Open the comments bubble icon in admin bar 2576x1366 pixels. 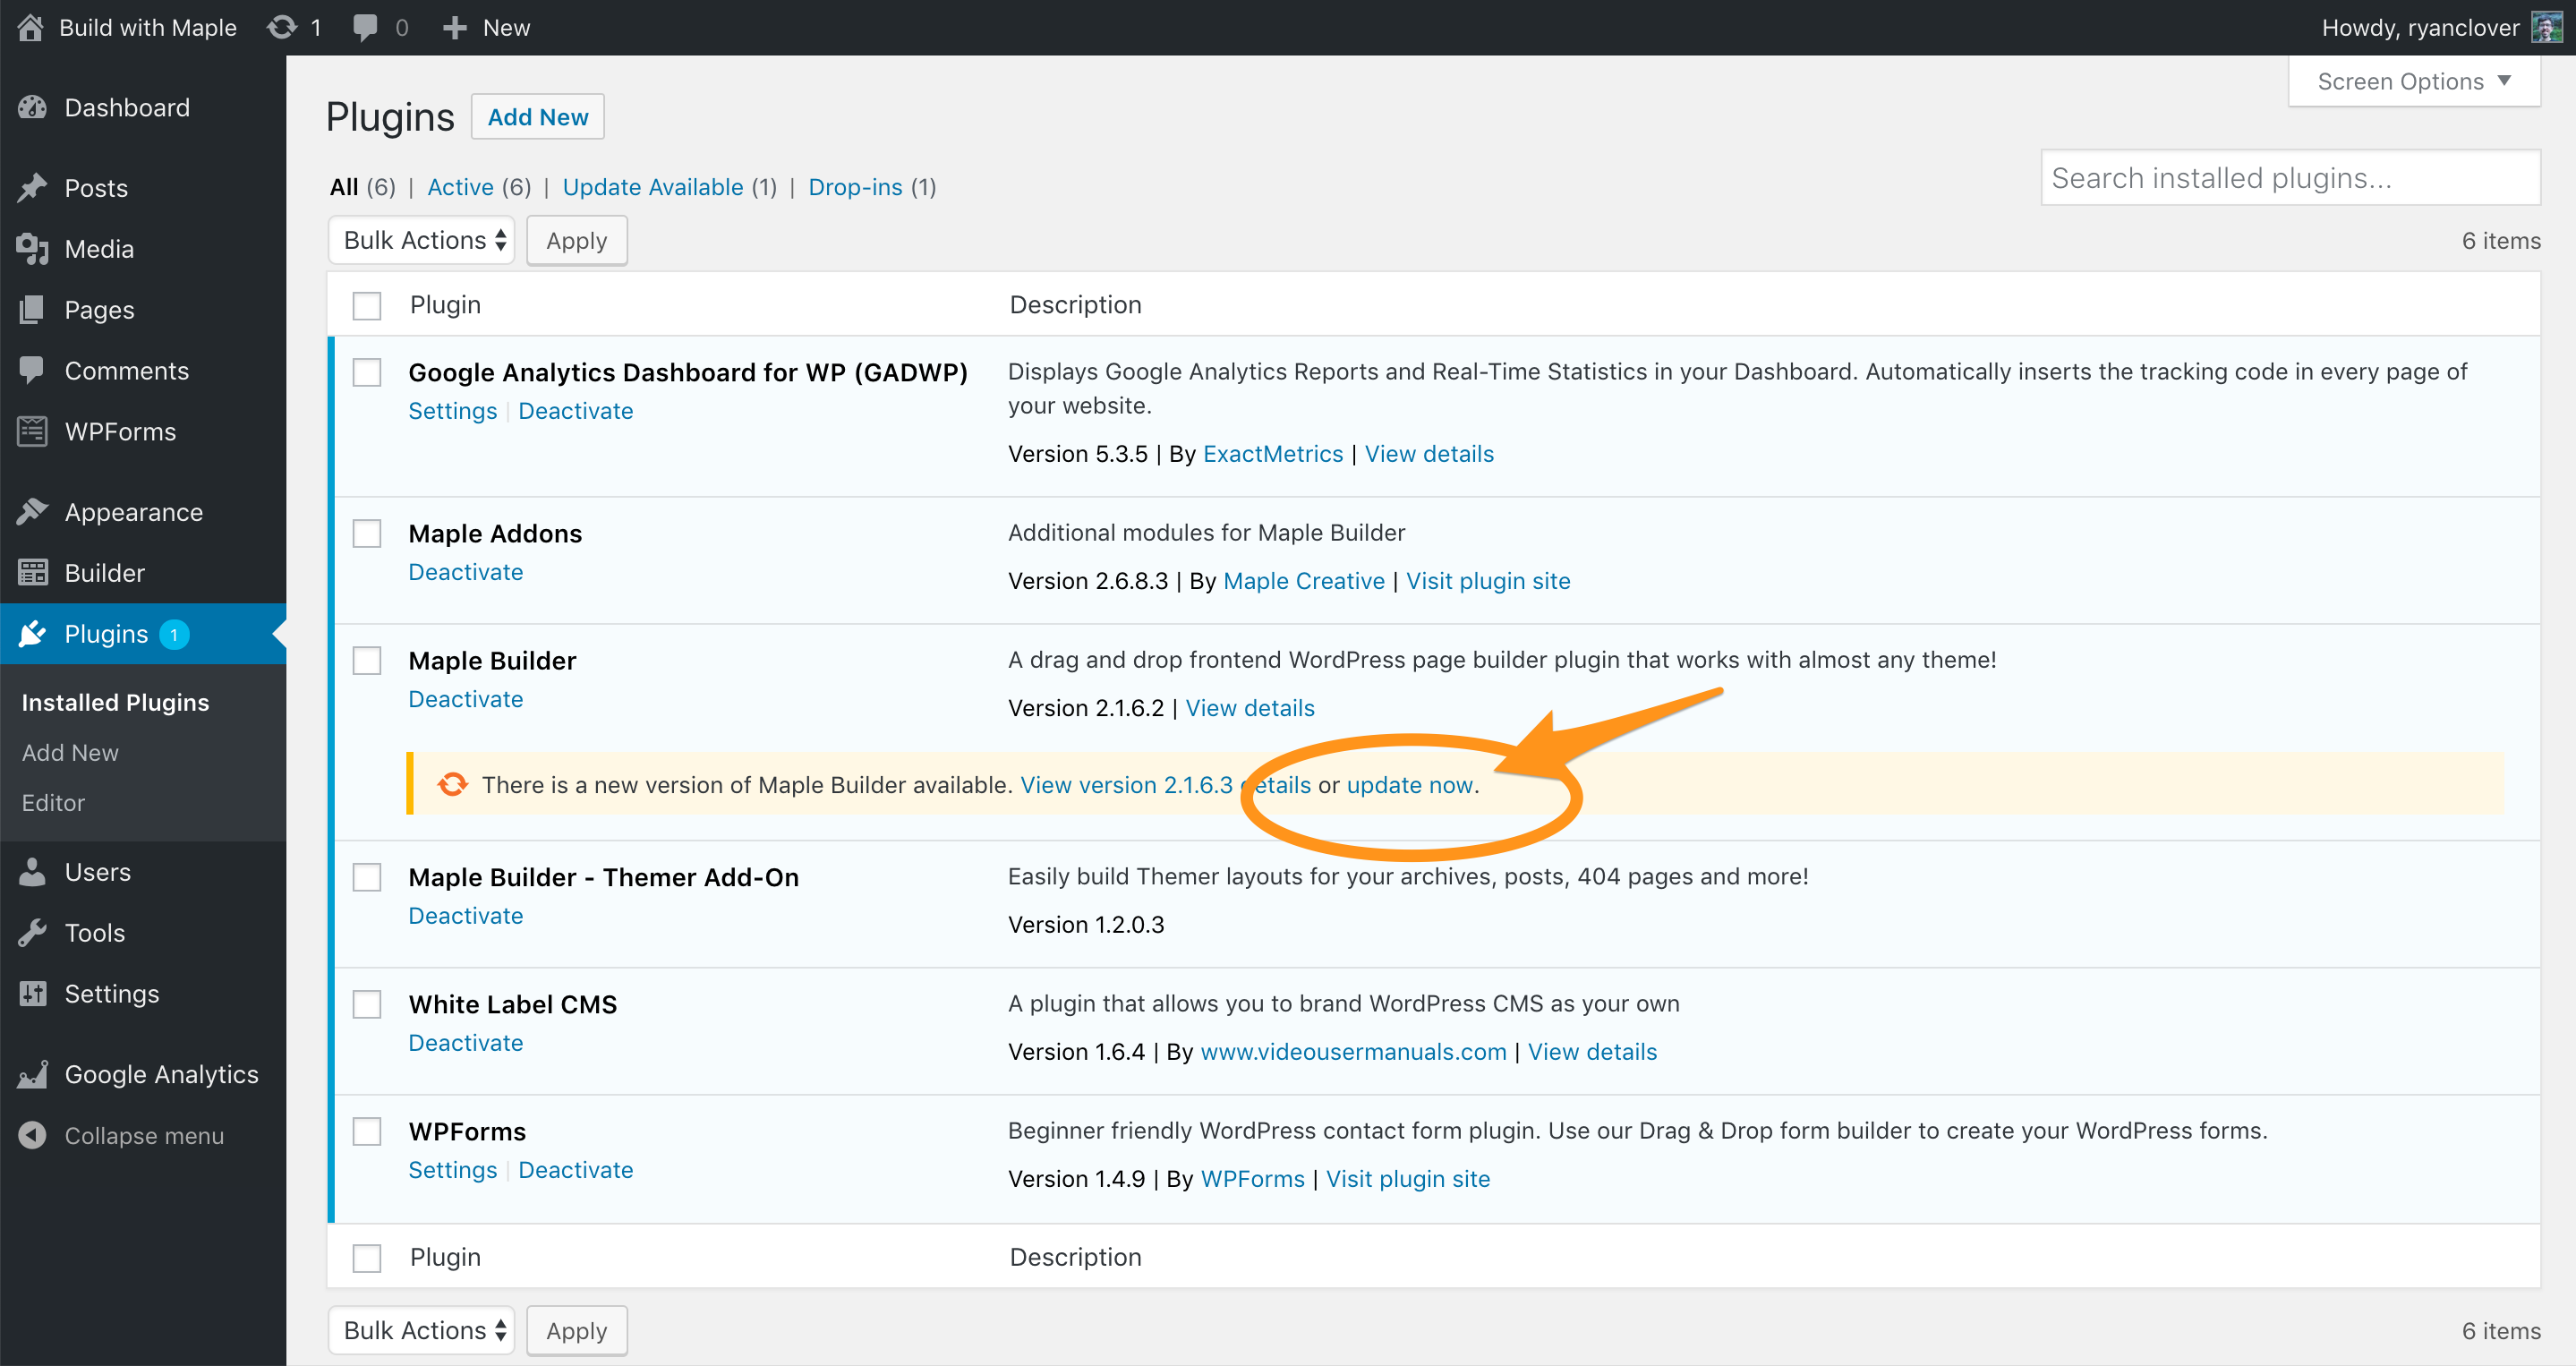pos(365,27)
